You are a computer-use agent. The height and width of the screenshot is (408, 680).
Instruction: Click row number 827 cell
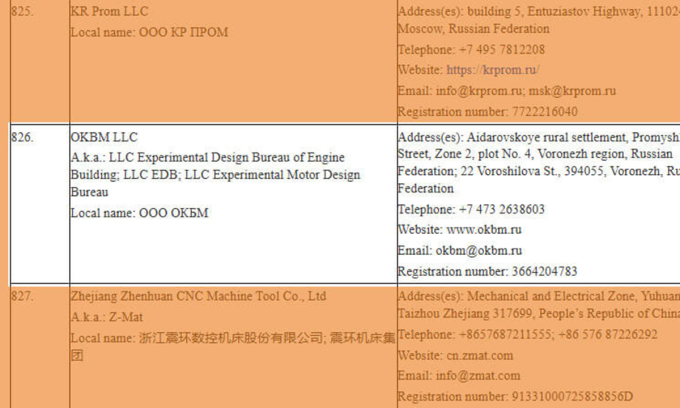point(22,296)
